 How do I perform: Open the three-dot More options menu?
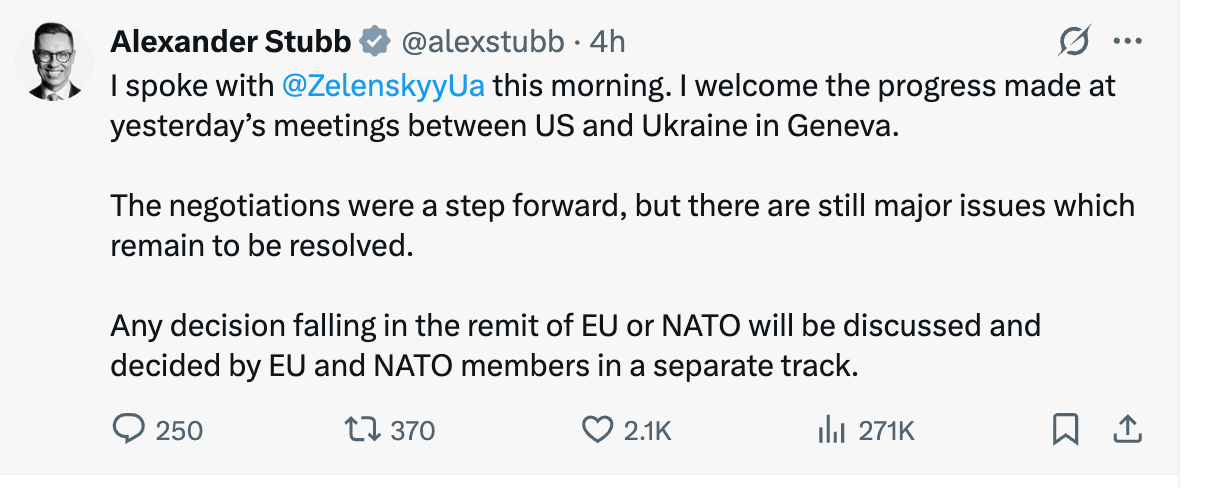coord(1127,42)
